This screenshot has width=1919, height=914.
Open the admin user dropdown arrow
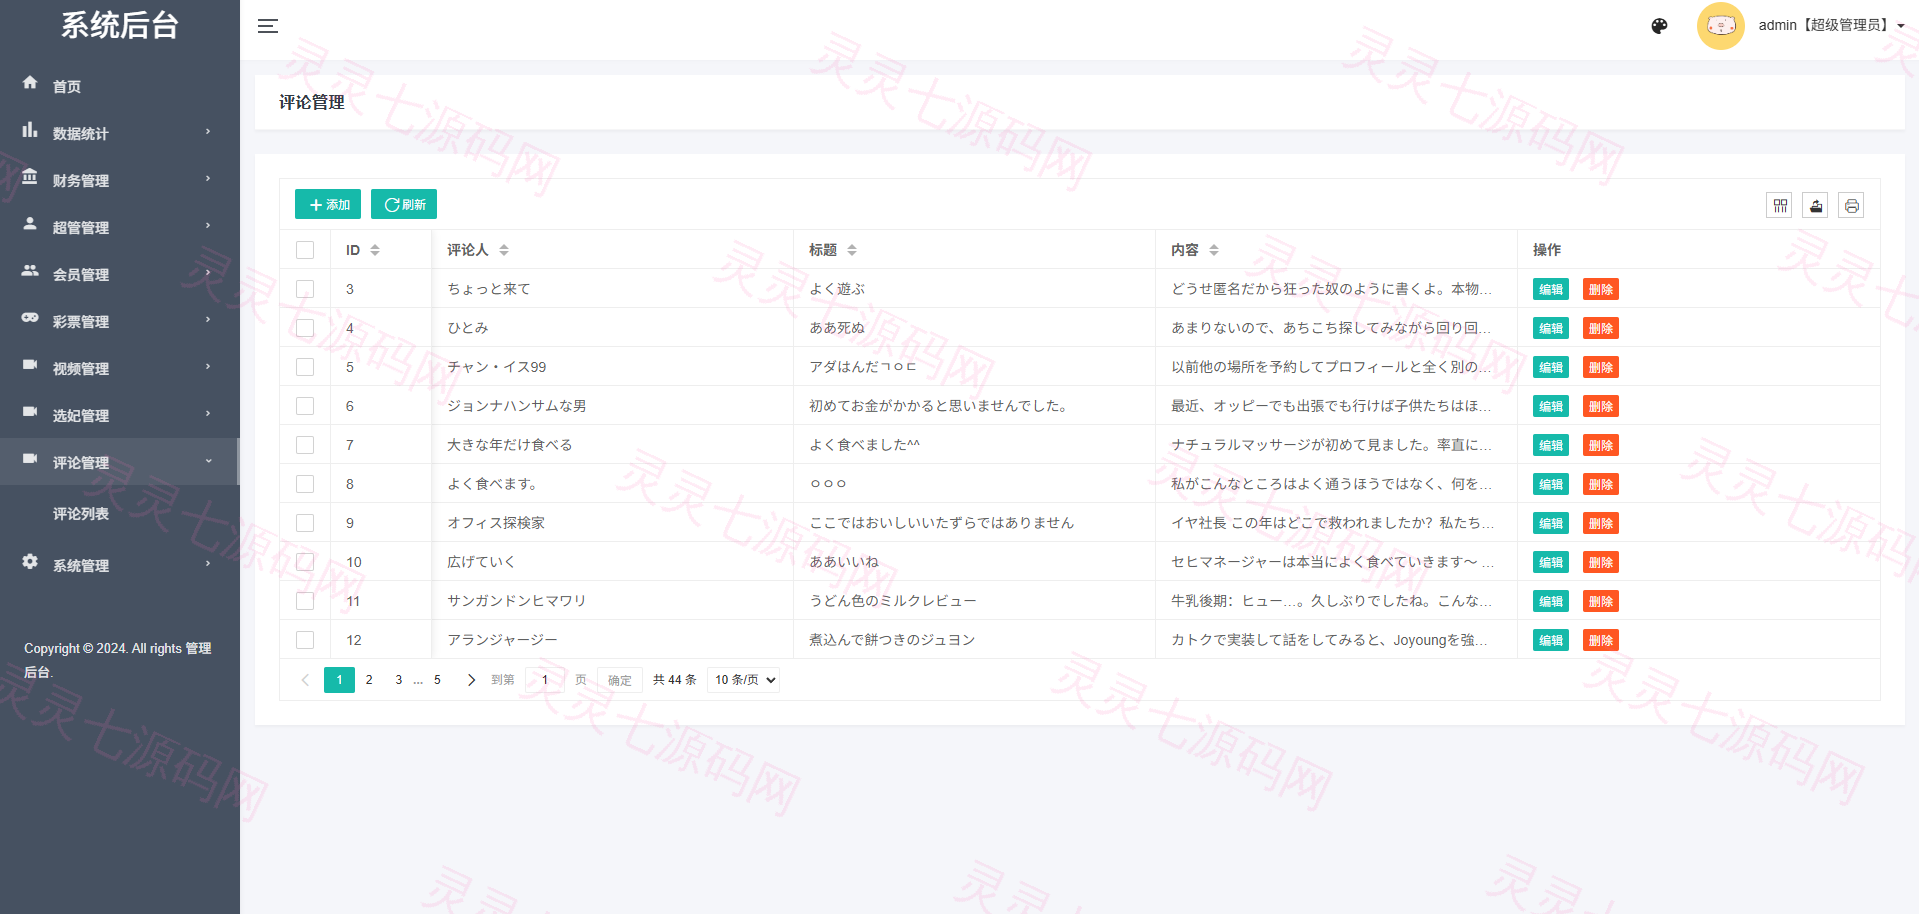coord(1900,26)
